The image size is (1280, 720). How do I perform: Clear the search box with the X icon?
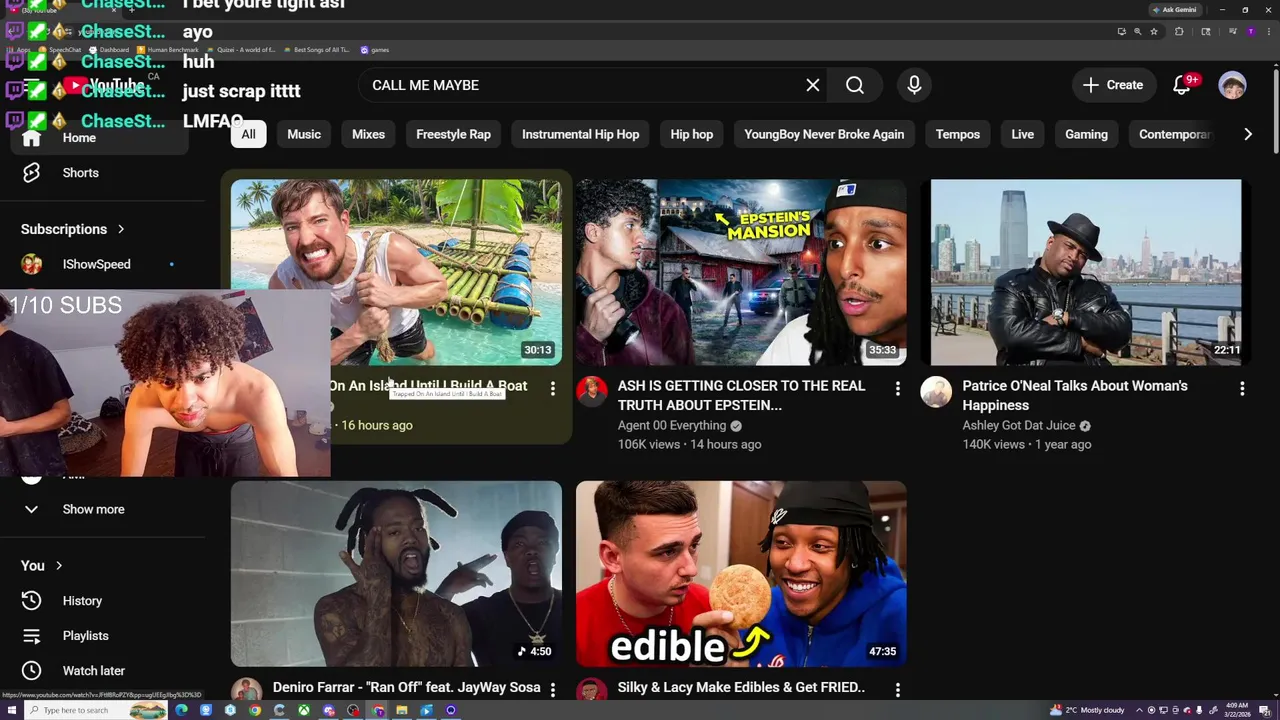pyautogui.click(x=813, y=85)
